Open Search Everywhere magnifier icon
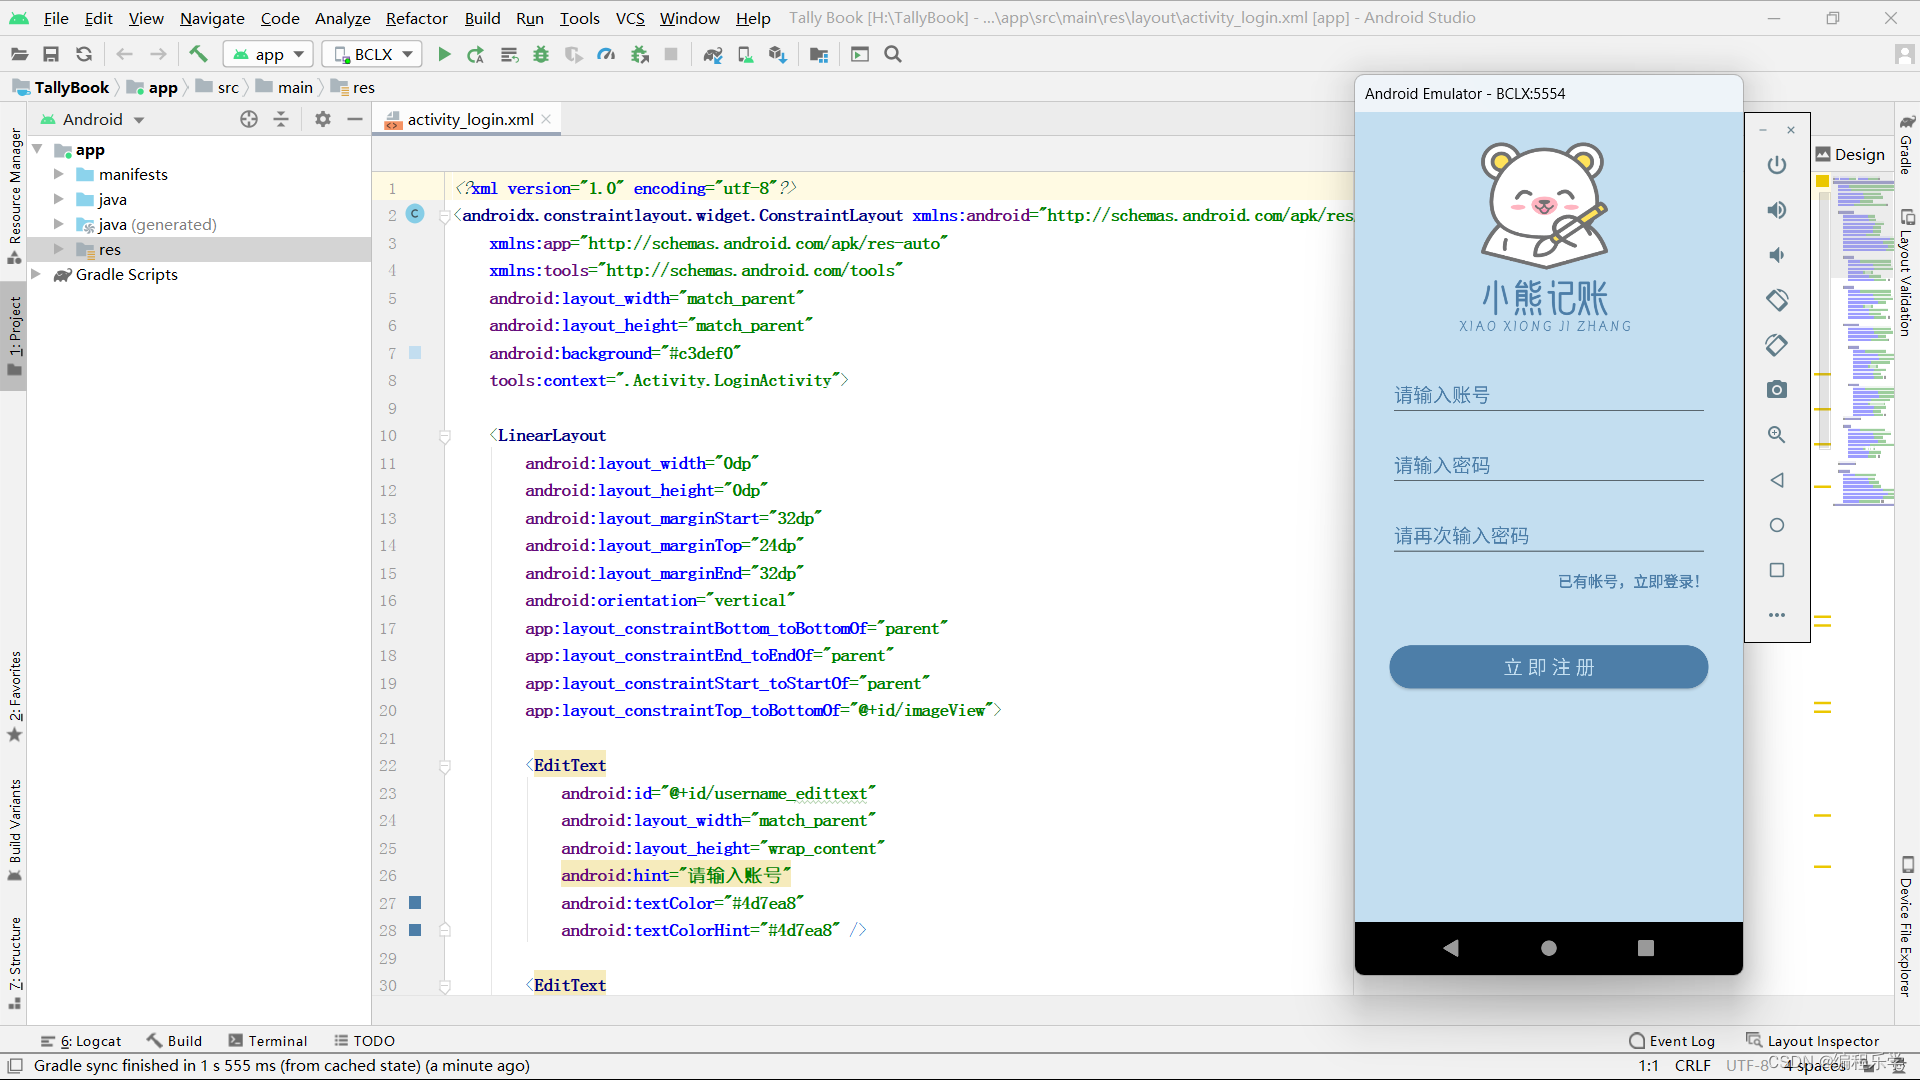 pyautogui.click(x=892, y=54)
